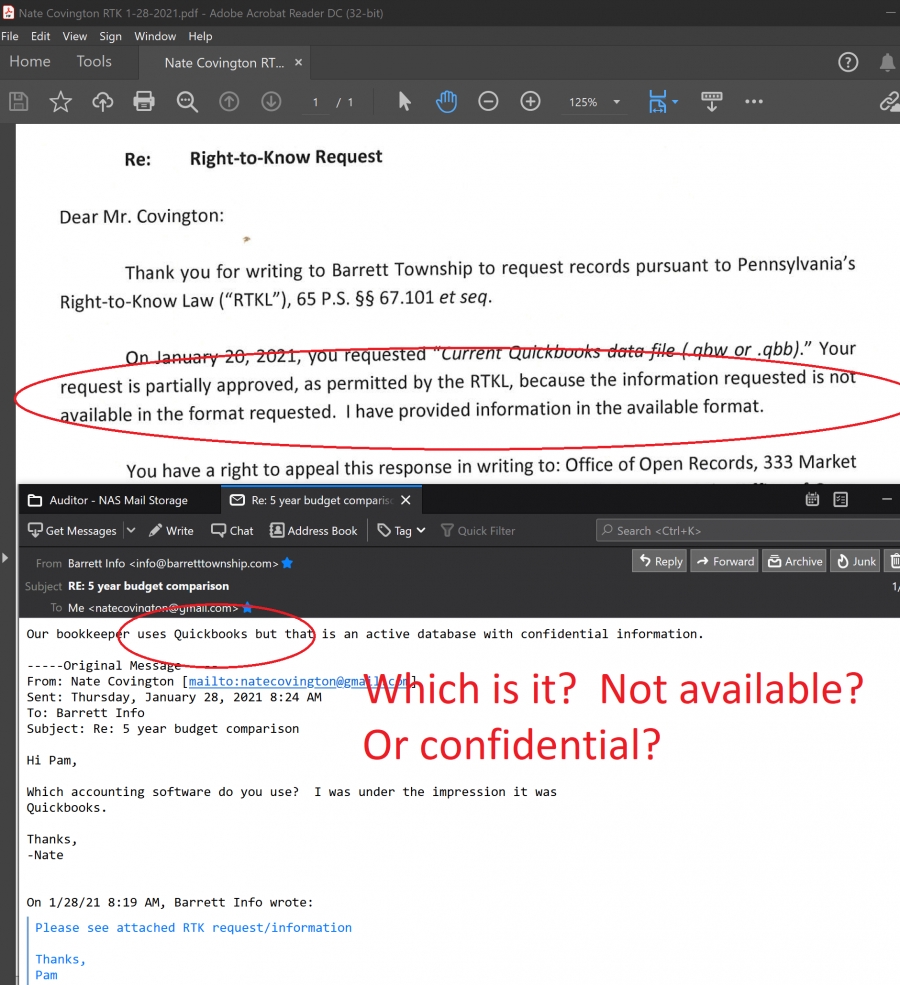Expand the Get Messages dropdown arrow
Screen dimensions: 900x985
click(x=131, y=531)
